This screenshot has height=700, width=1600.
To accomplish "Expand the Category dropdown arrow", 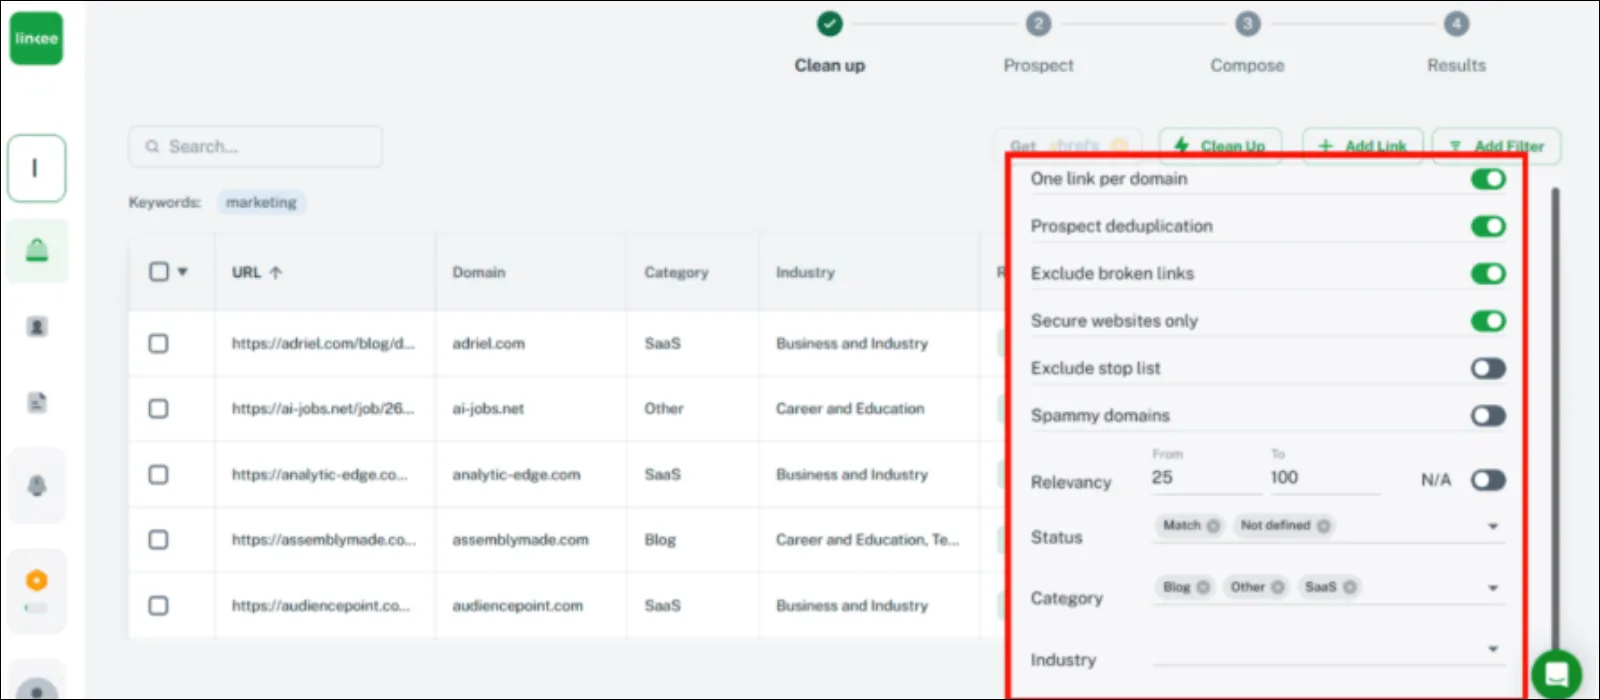I will [1493, 588].
